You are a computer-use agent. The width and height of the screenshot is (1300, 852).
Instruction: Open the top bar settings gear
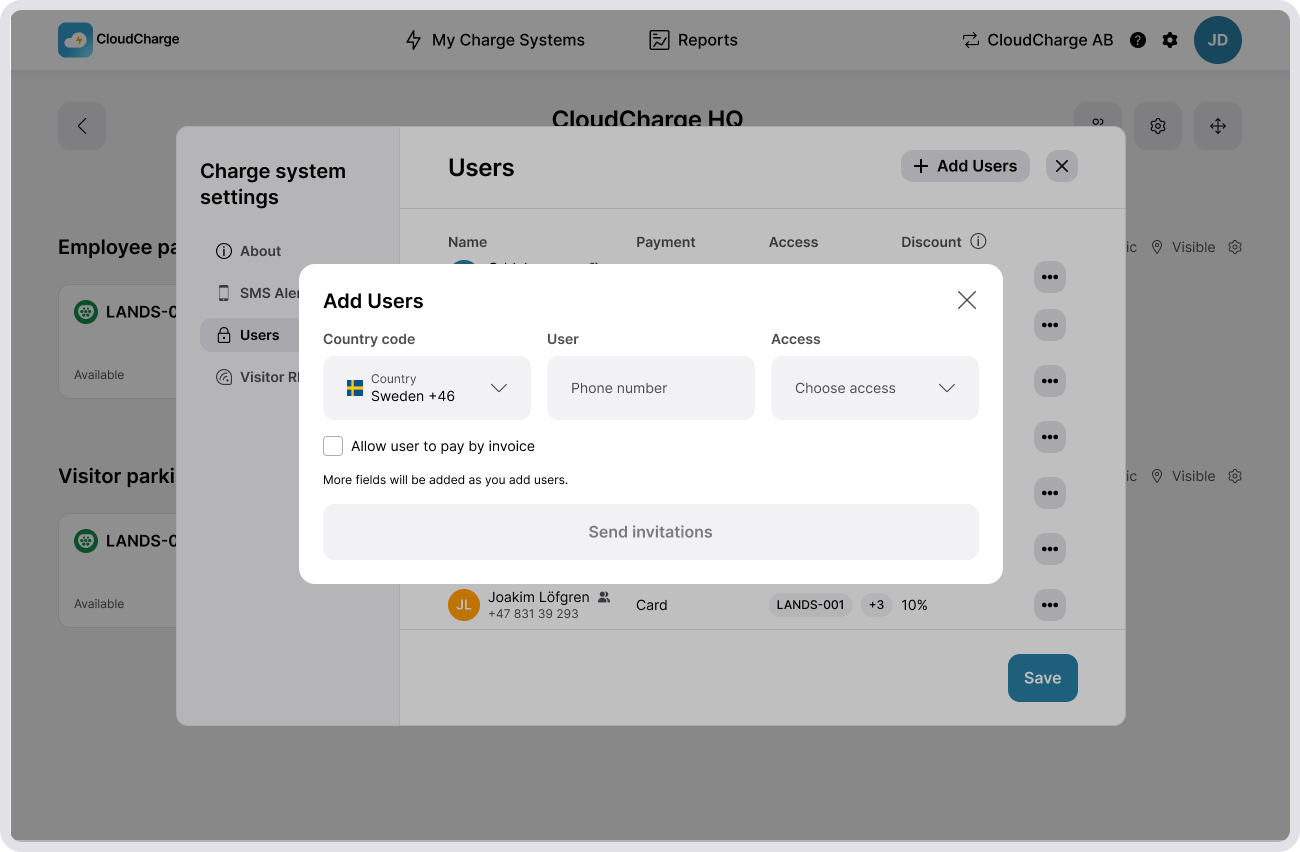[1170, 40]
